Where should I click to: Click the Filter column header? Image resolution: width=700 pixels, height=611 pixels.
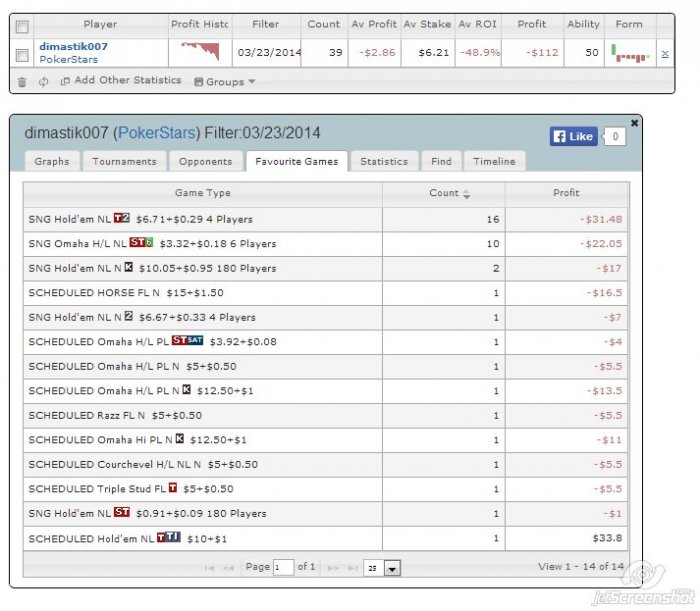pyautogui.click(x=266, y=24)
